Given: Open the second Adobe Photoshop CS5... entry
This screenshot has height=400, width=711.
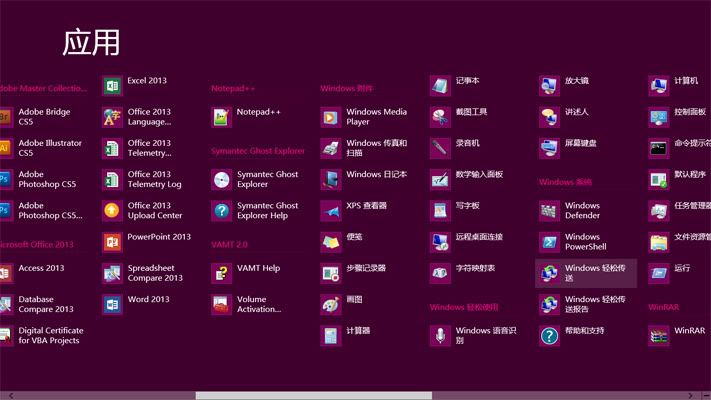Looking at the screenshot, I should [42, 211].
